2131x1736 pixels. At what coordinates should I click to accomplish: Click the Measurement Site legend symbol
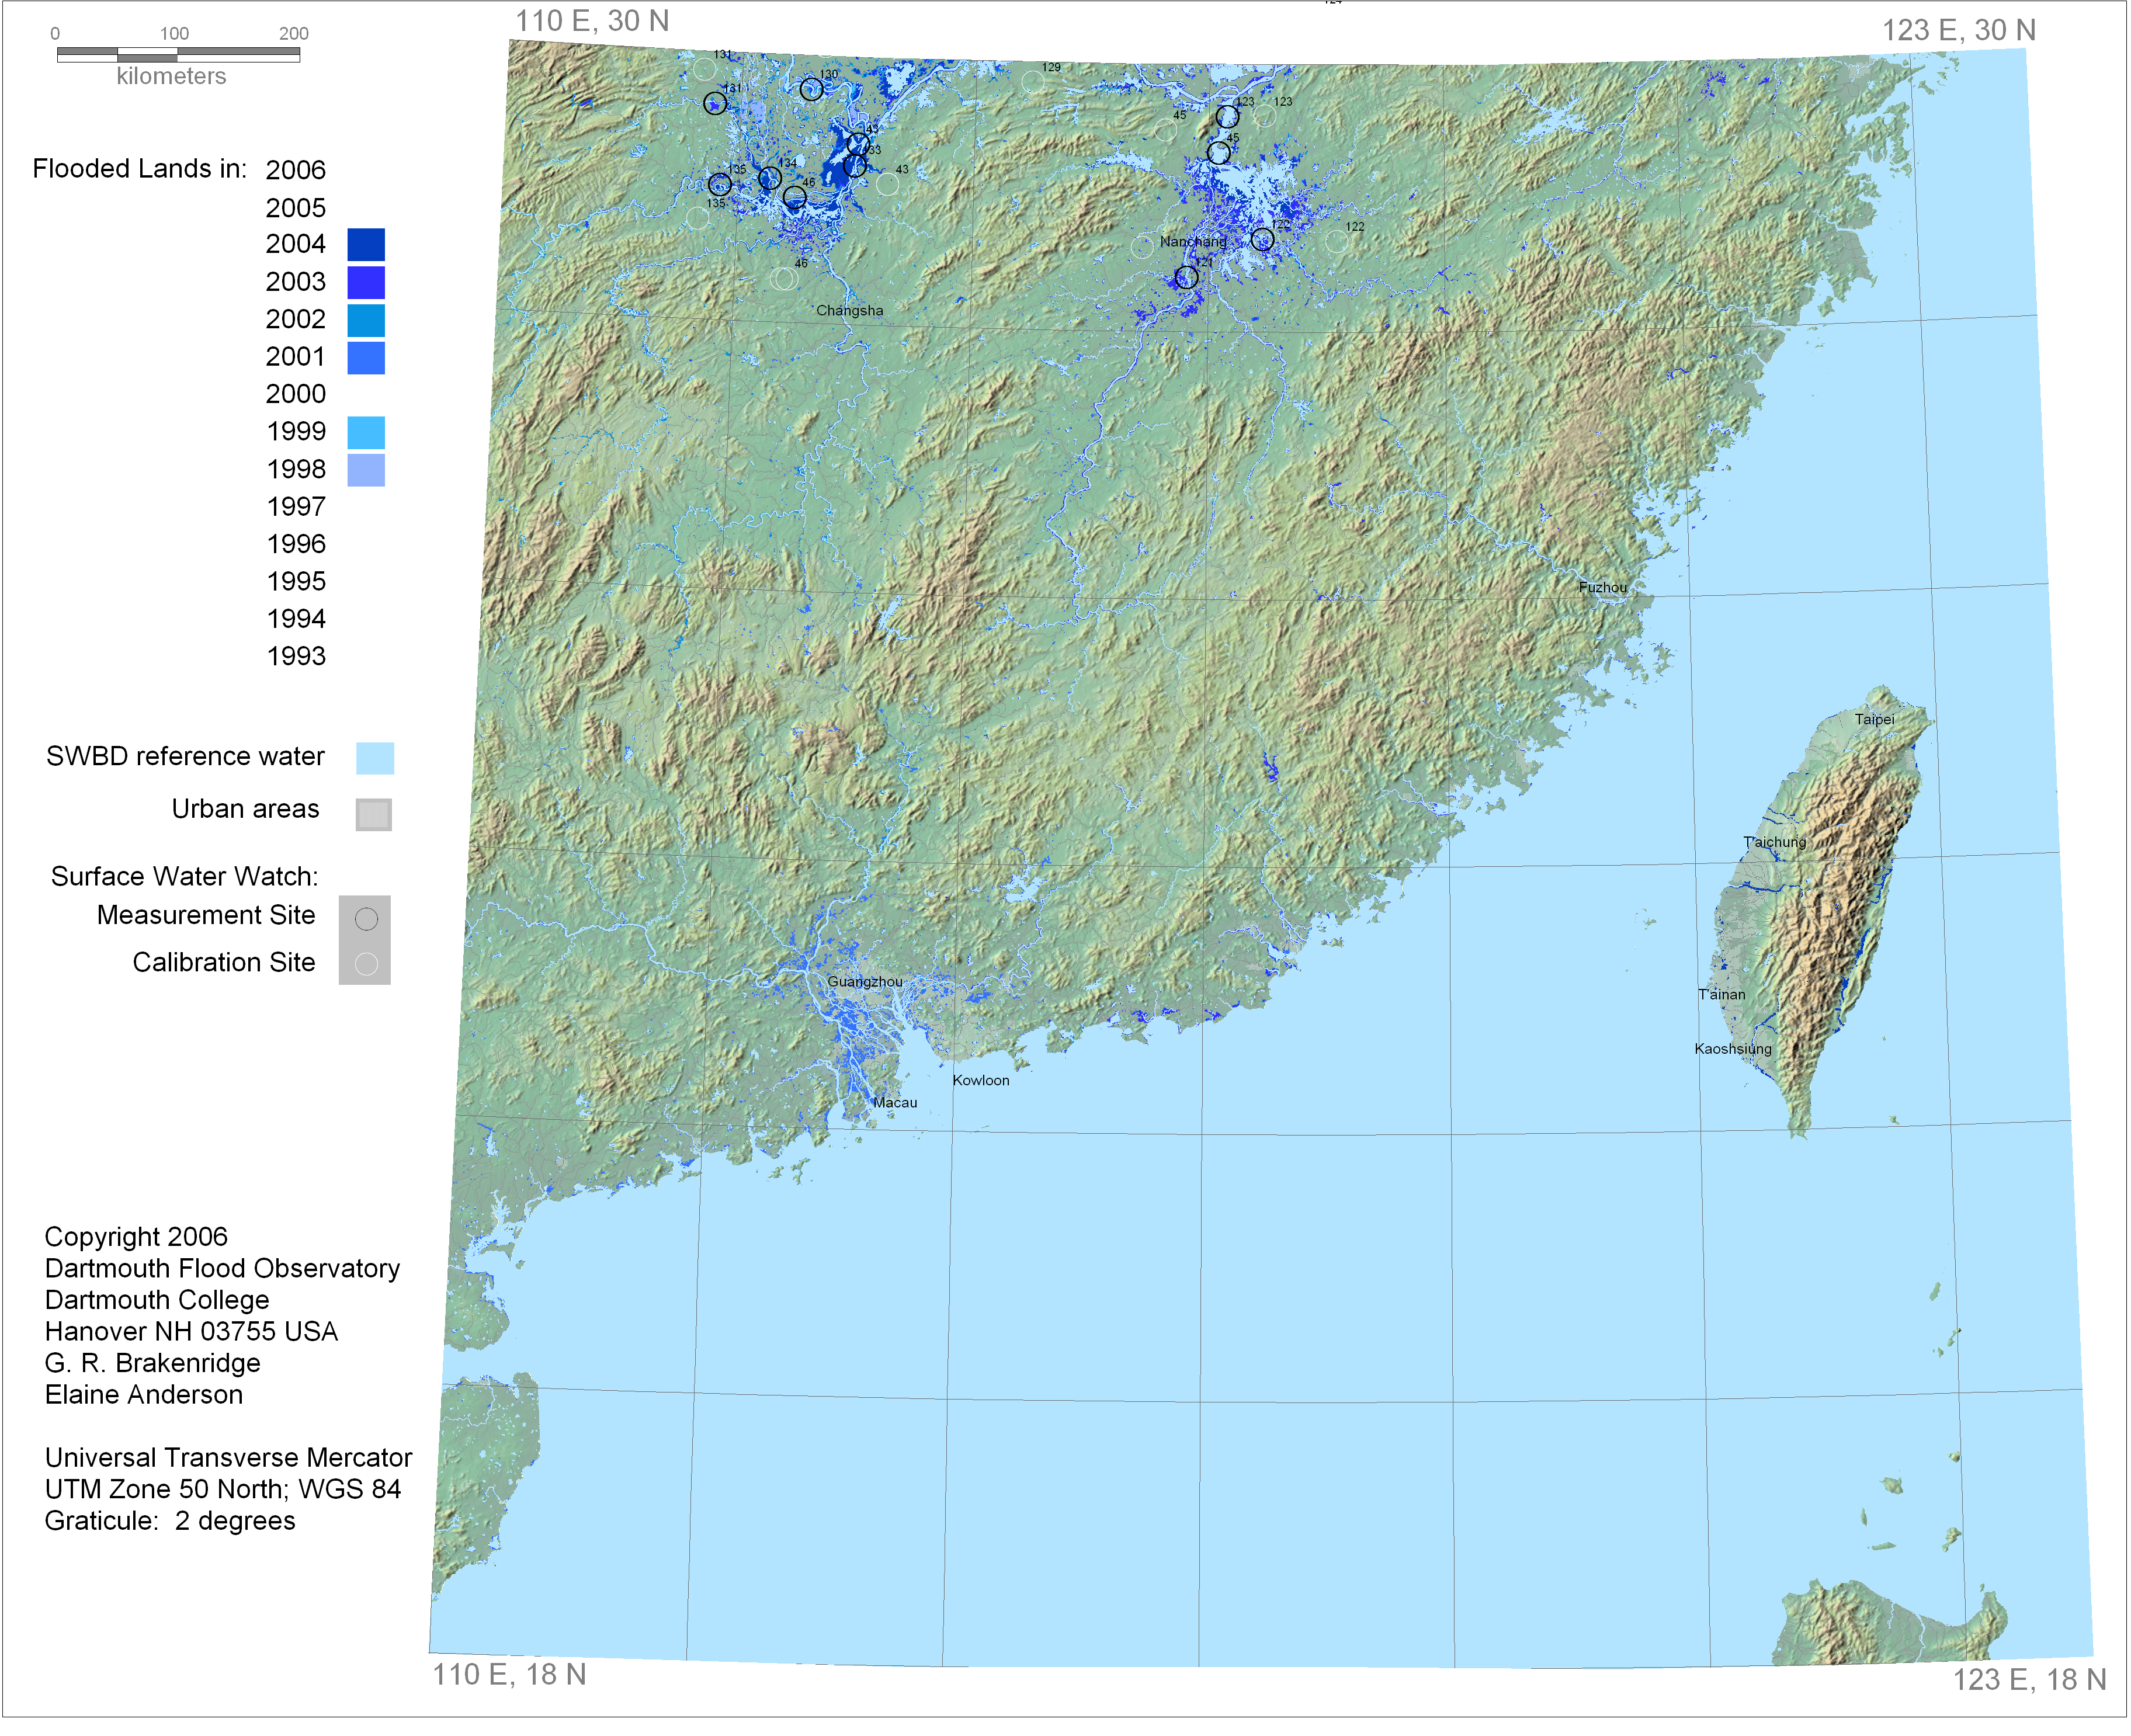pyautogui.click(x=366, y=919)
